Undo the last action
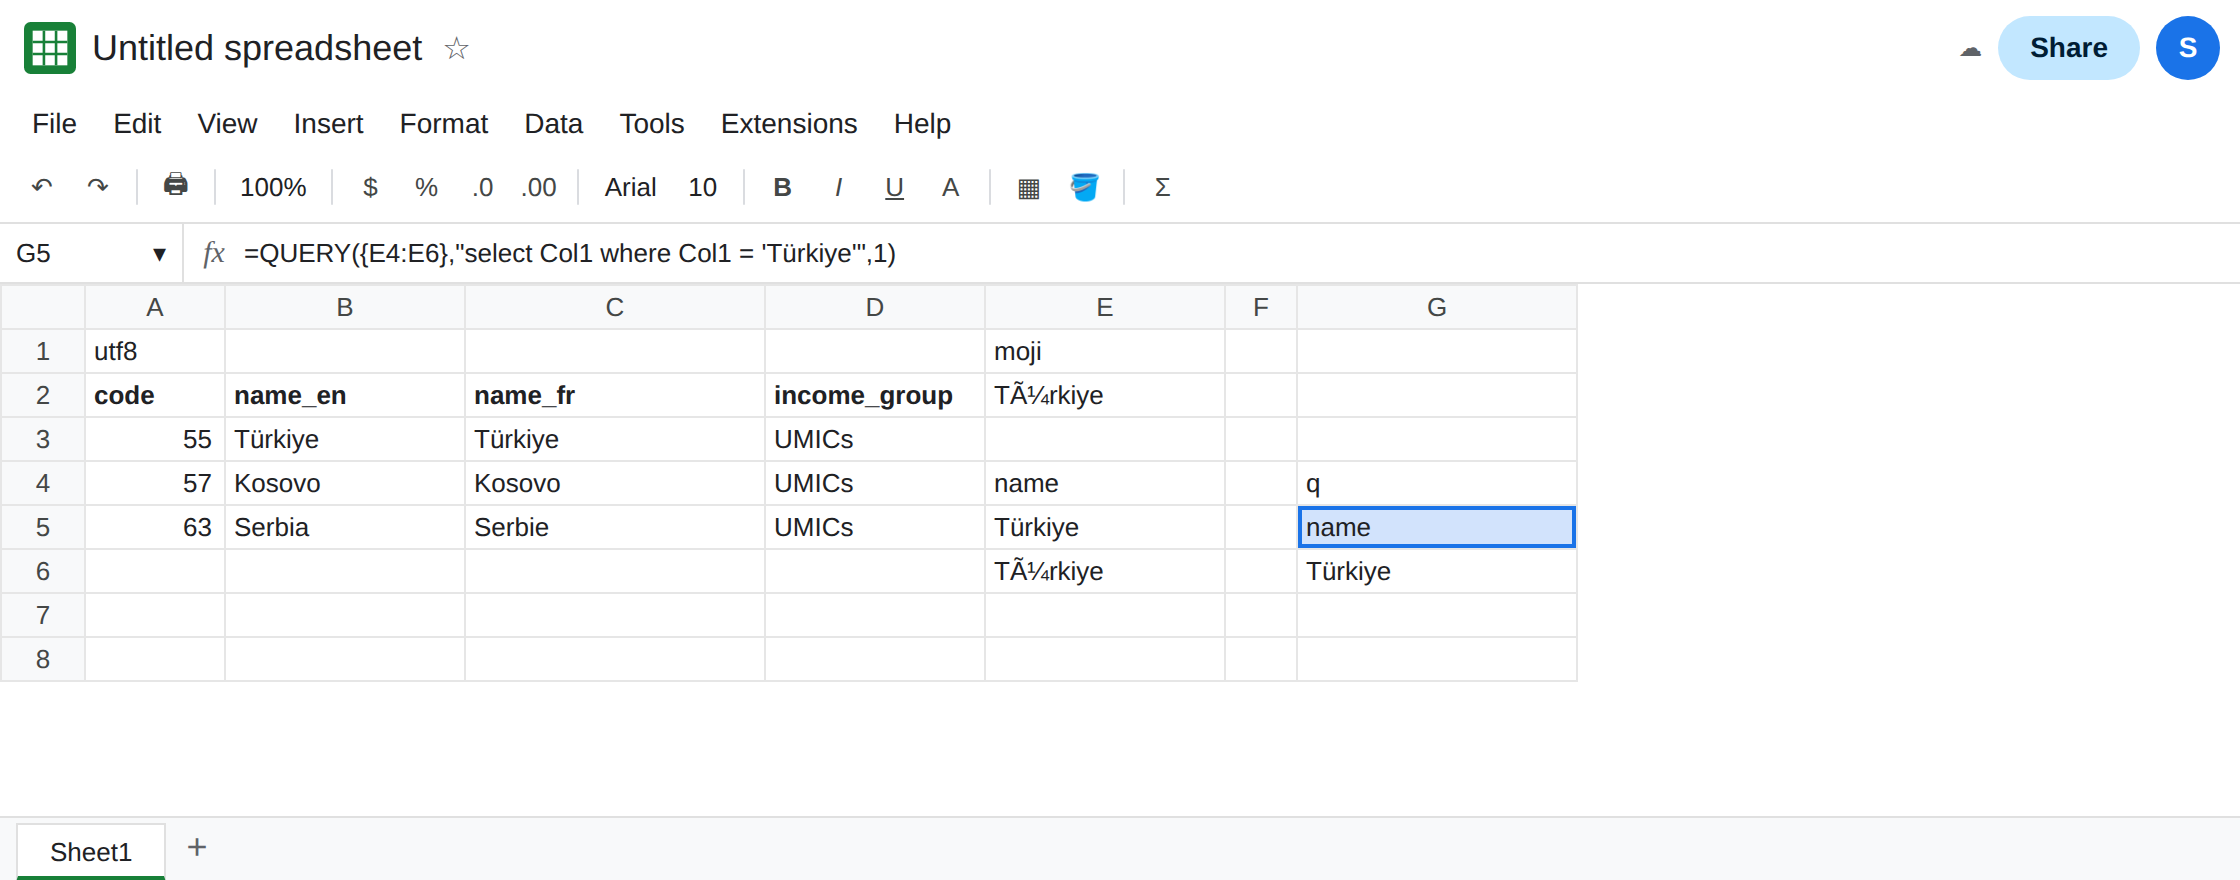Image resolution: width=2240 pixels, height=880 pixels. [x=42, y=187]
